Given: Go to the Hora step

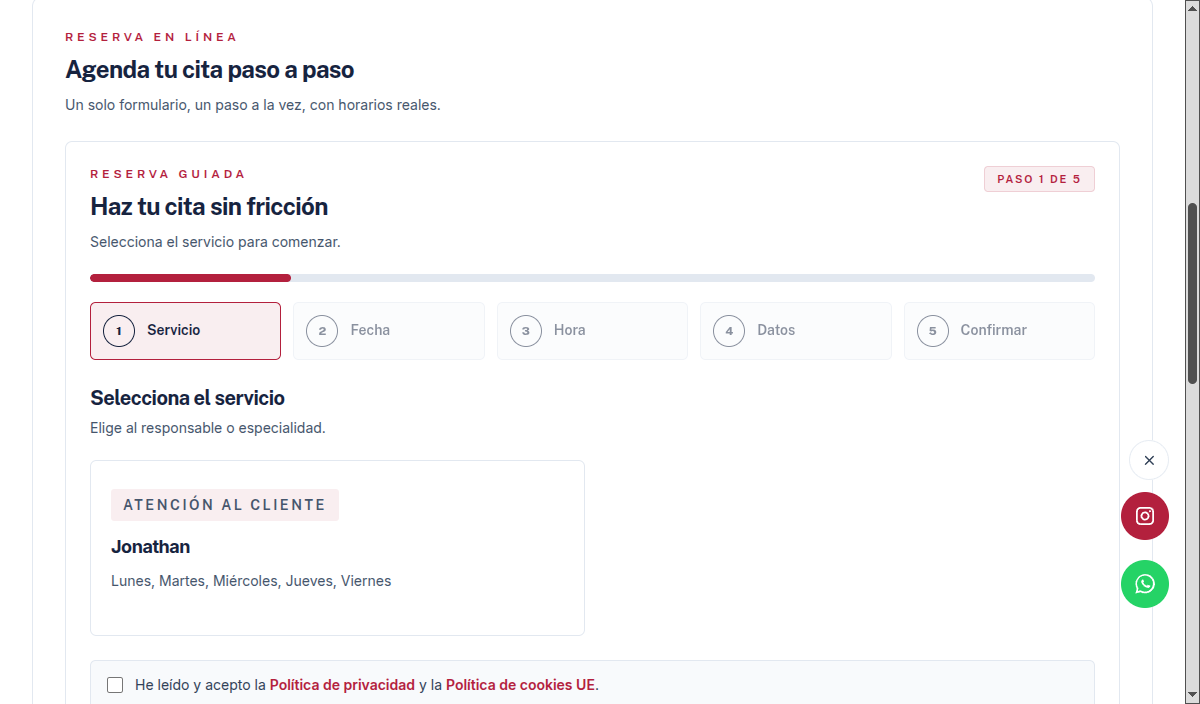Looking at the screenshot, I should tap(592, 331).
